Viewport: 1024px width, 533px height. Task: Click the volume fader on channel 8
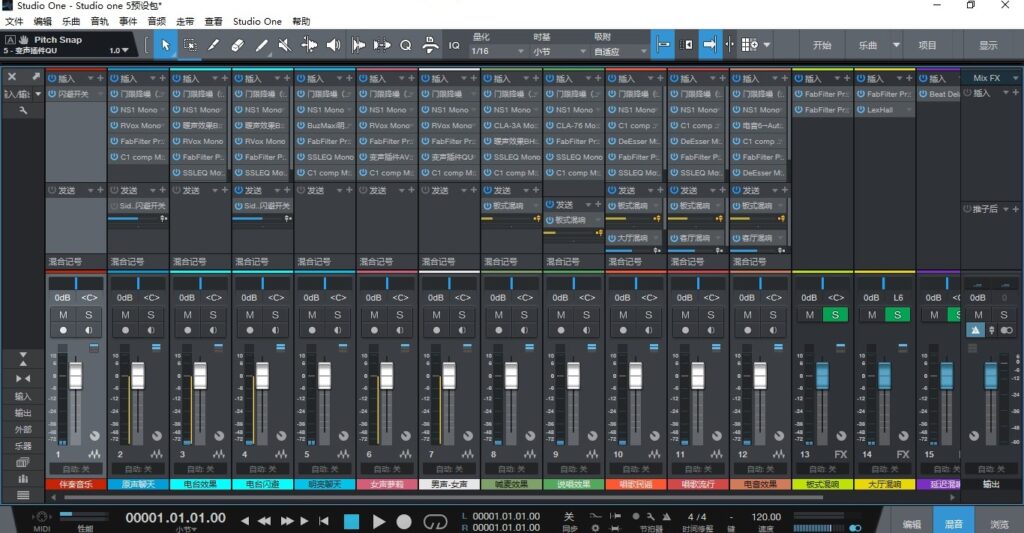pyautogui.click(x=511, y=376)
